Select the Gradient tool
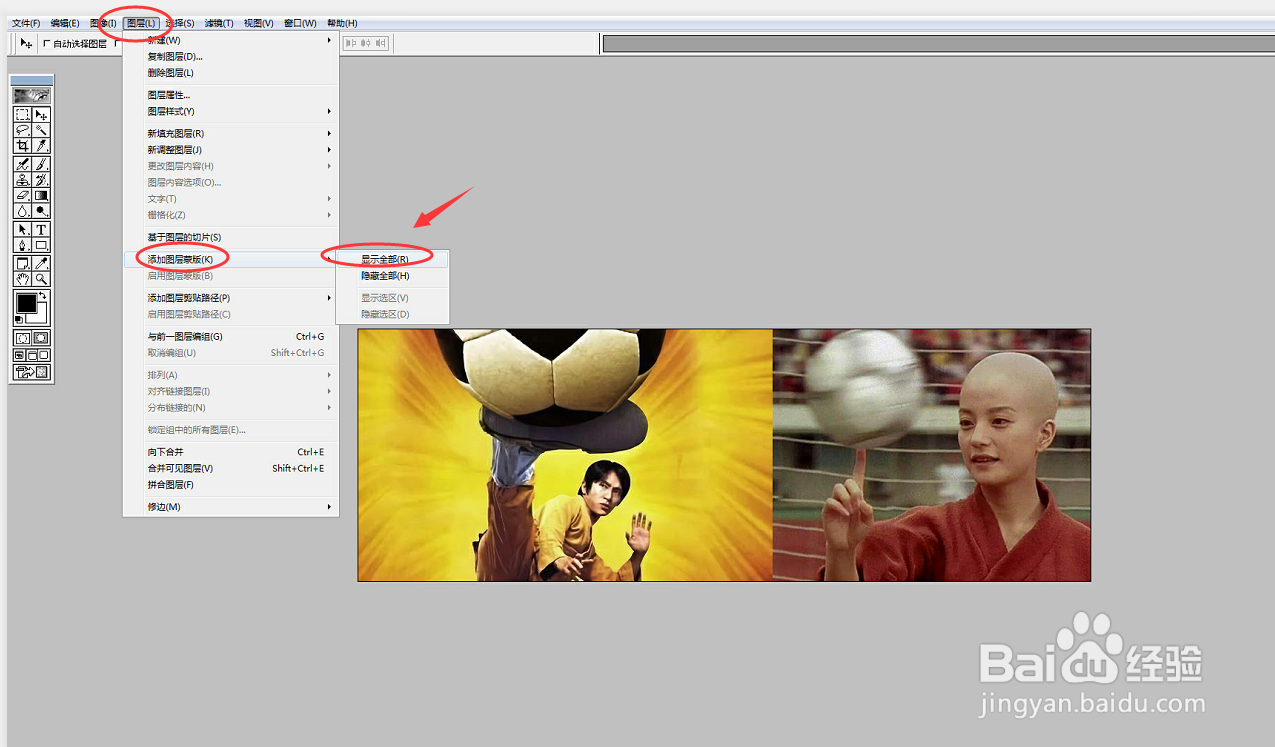 42,195
